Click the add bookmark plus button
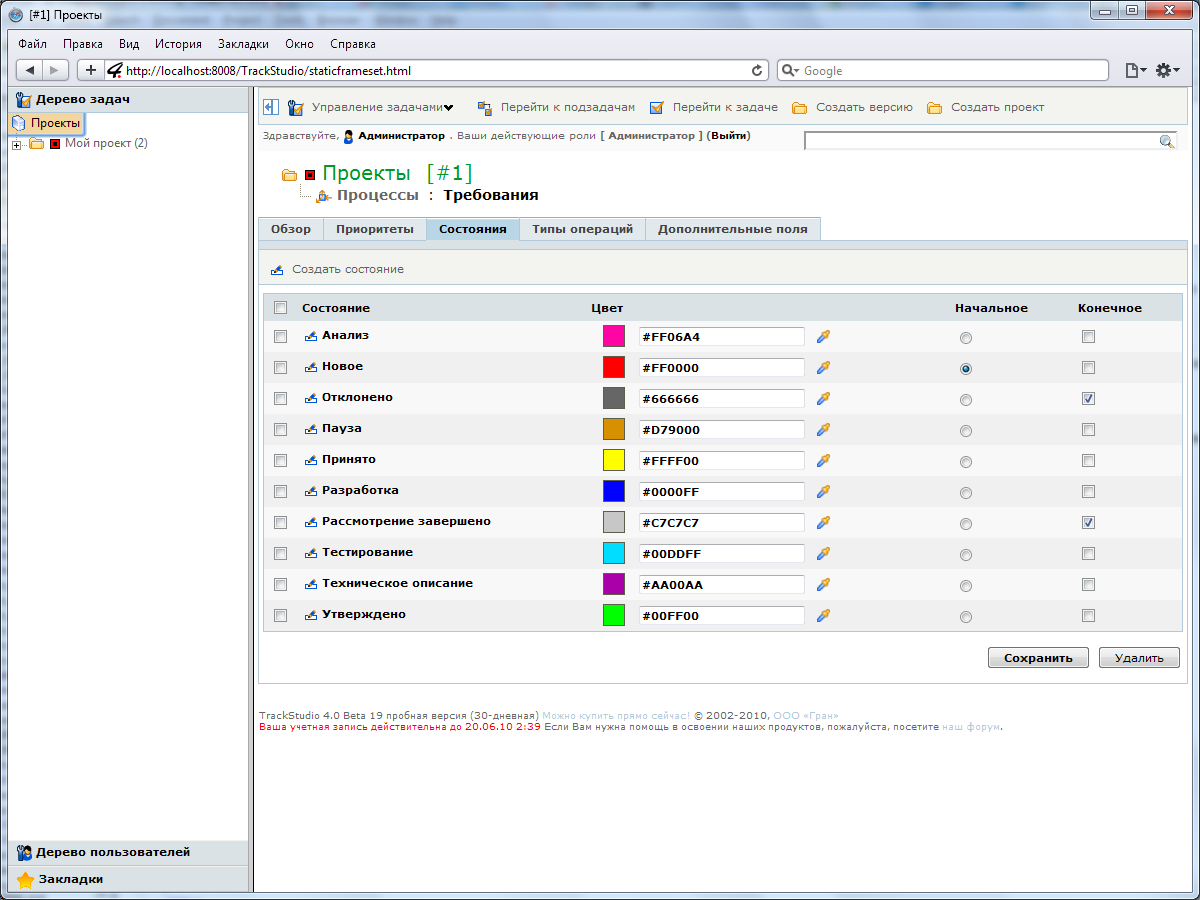The image size is (1200, 900). [91, 70]
